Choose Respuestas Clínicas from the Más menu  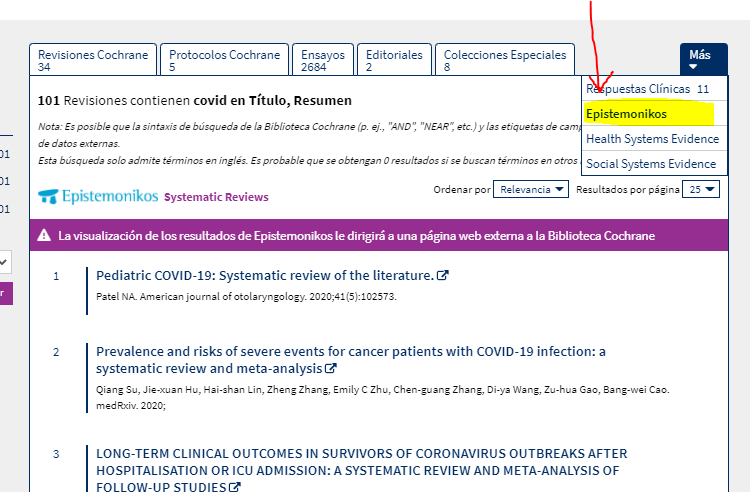pyautogui.click(x=647, y=89)
